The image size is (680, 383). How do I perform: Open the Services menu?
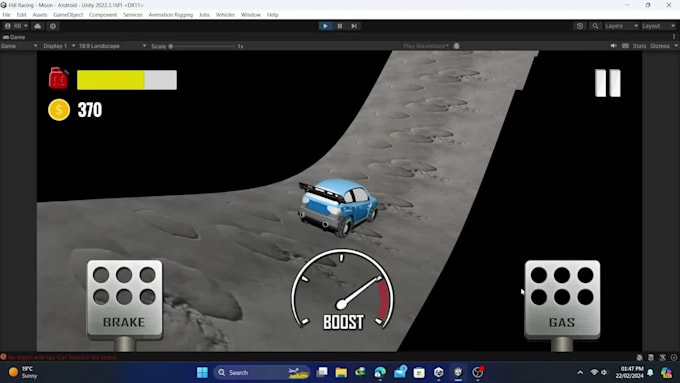(133, 15)
